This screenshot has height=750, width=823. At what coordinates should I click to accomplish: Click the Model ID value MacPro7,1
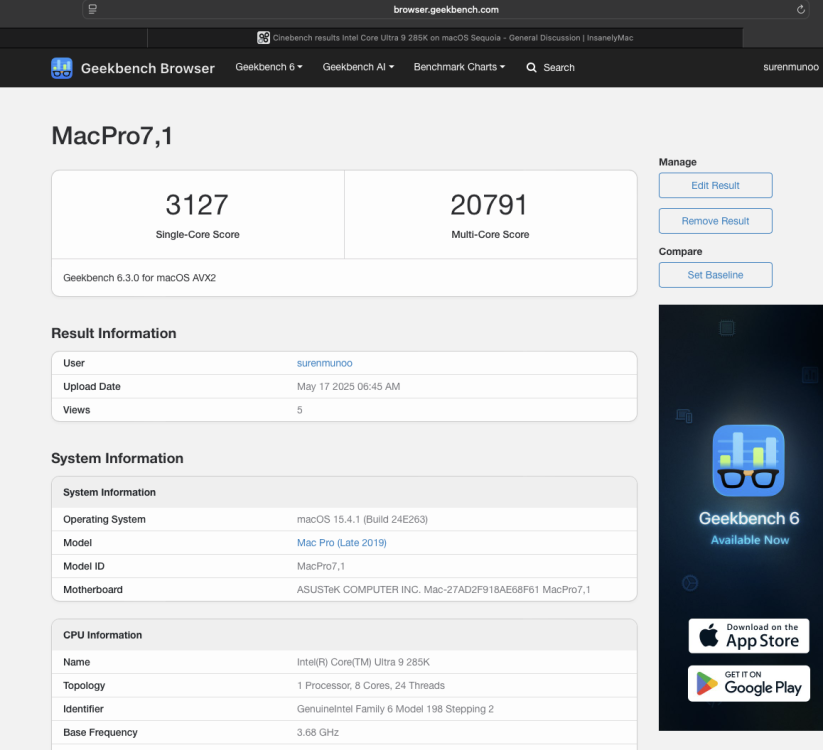(321, 566)
